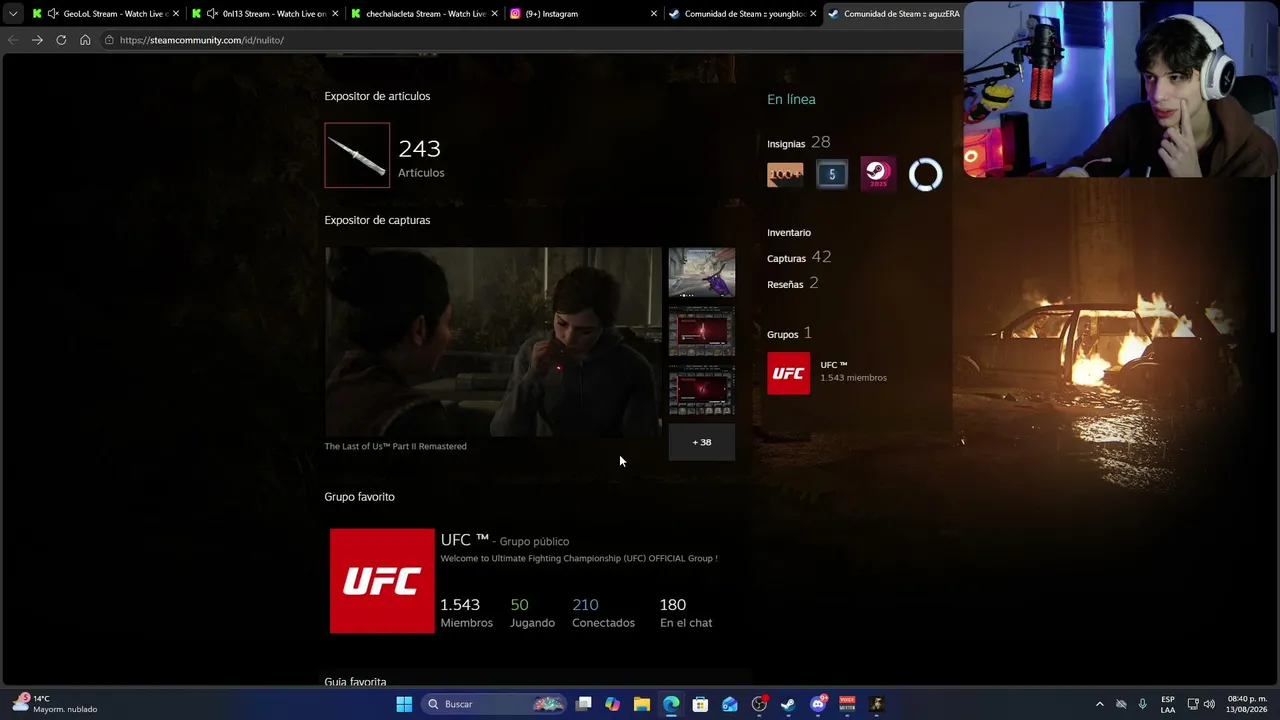This screenshot has height=720, width=1280.
Task: Click the 50 Jugando stat
Action: click(532, 612)
